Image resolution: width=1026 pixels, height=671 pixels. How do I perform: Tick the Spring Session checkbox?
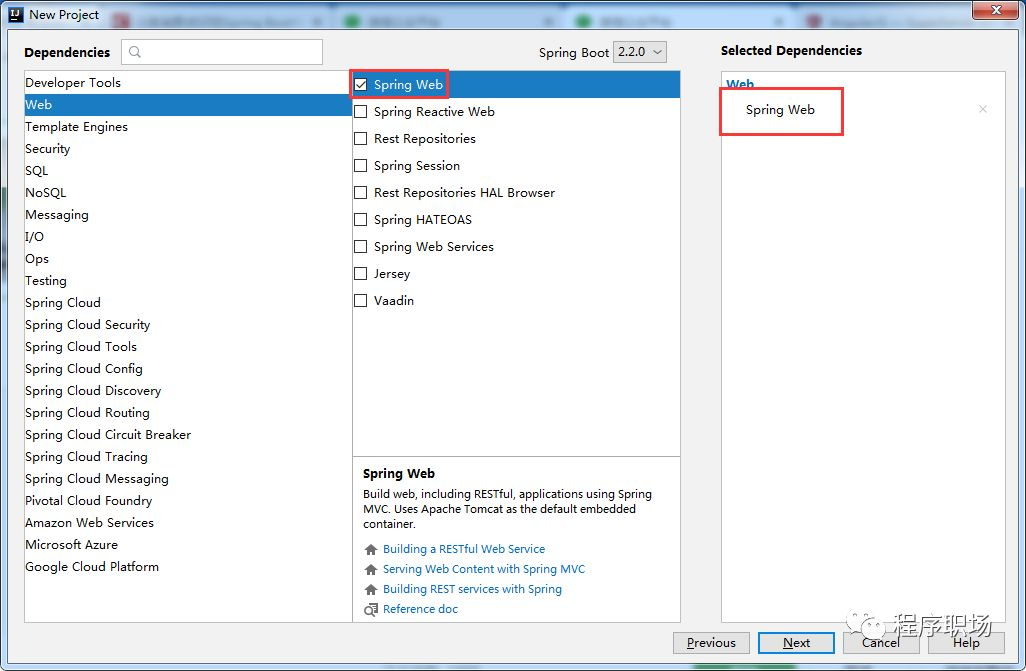pyautogui.click(x=361, y=166)
